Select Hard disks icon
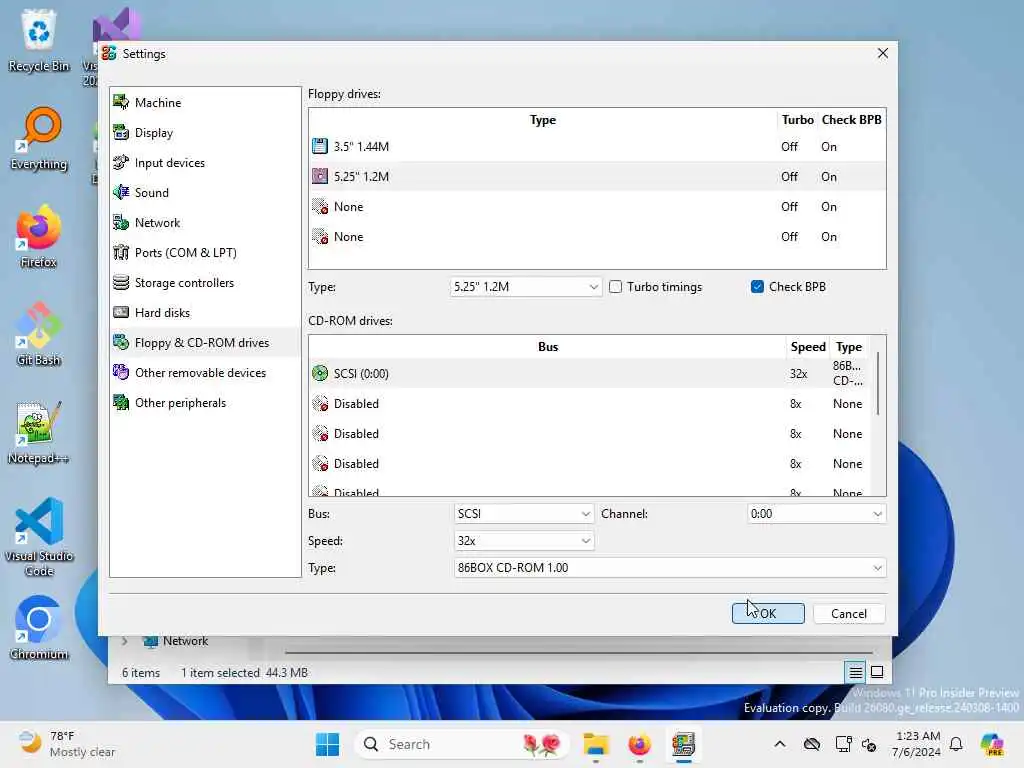This screenshot has height=768, width=1024. point(121,312)
